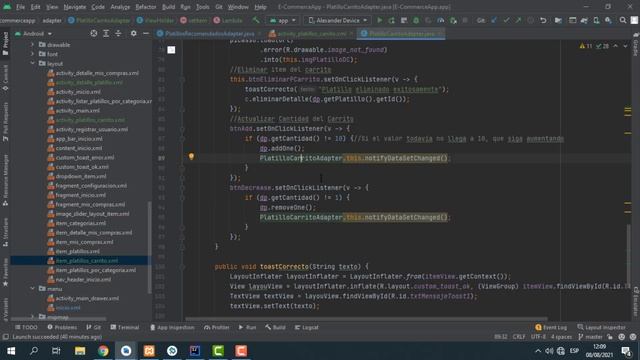Viewport: 640px width, 360px height.
Task: Open the Windows Start button
Action: 11,351
